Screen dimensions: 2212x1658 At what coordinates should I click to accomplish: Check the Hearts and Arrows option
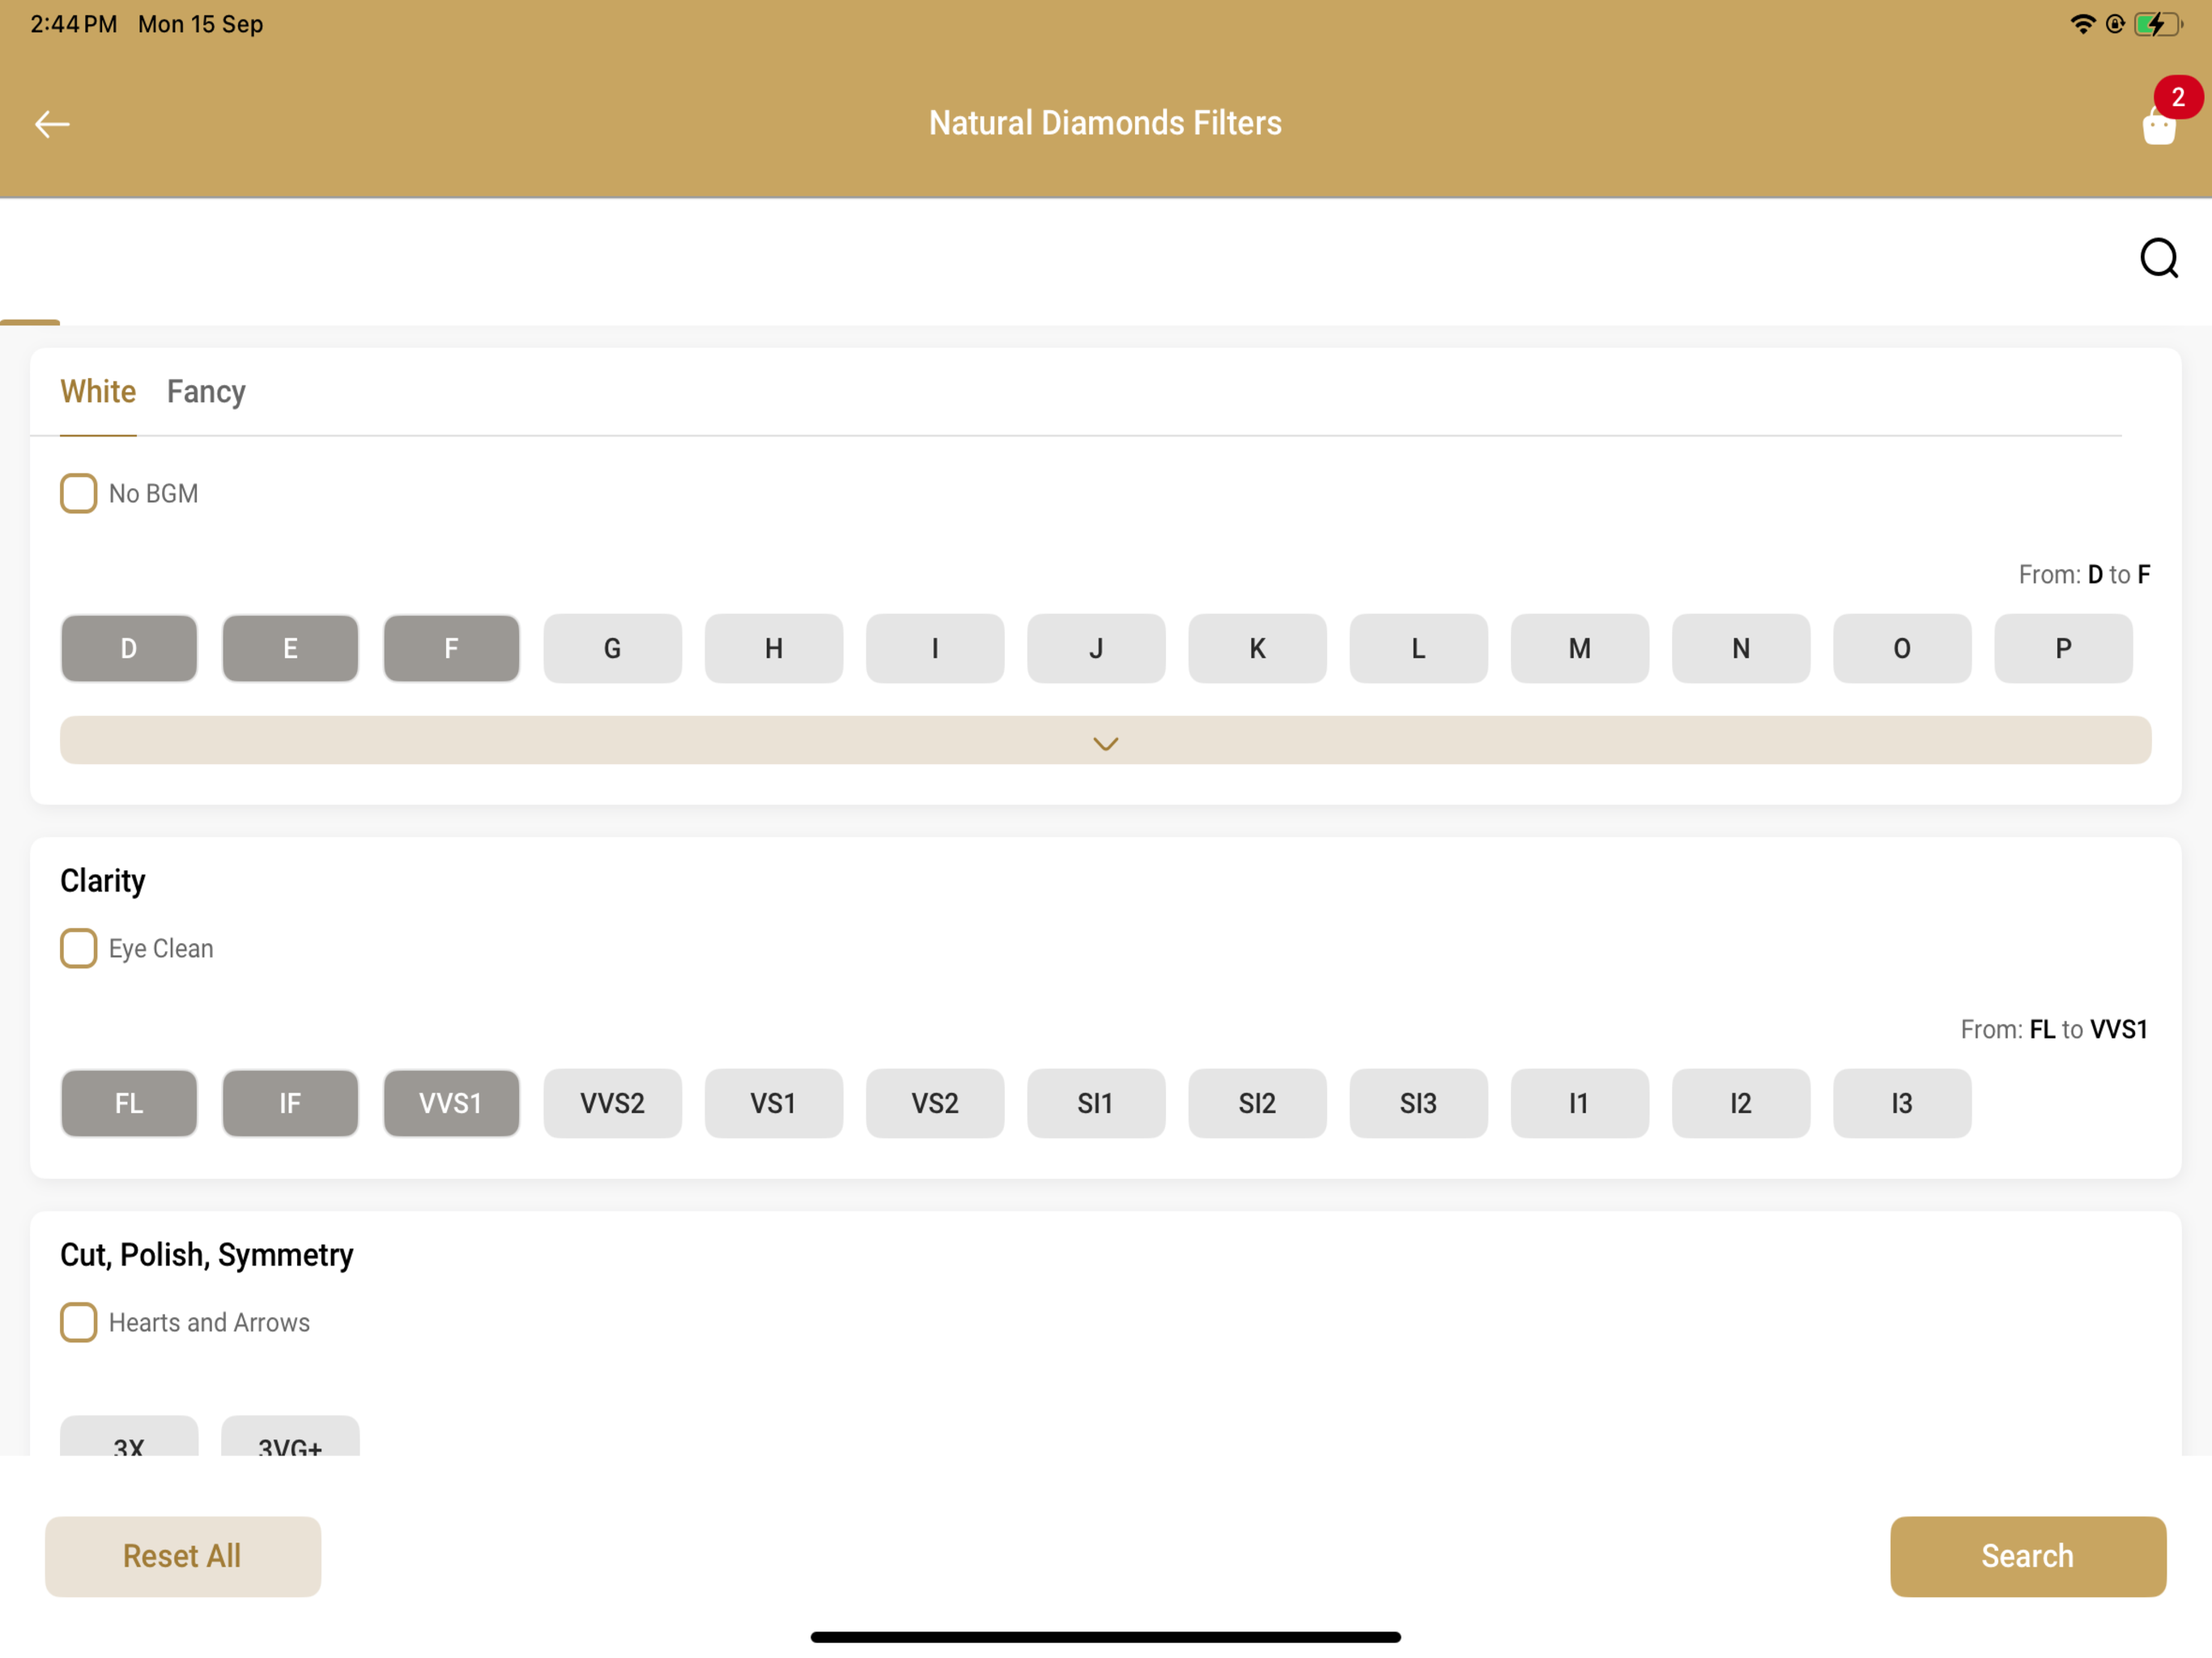(x=78, y=1322)
